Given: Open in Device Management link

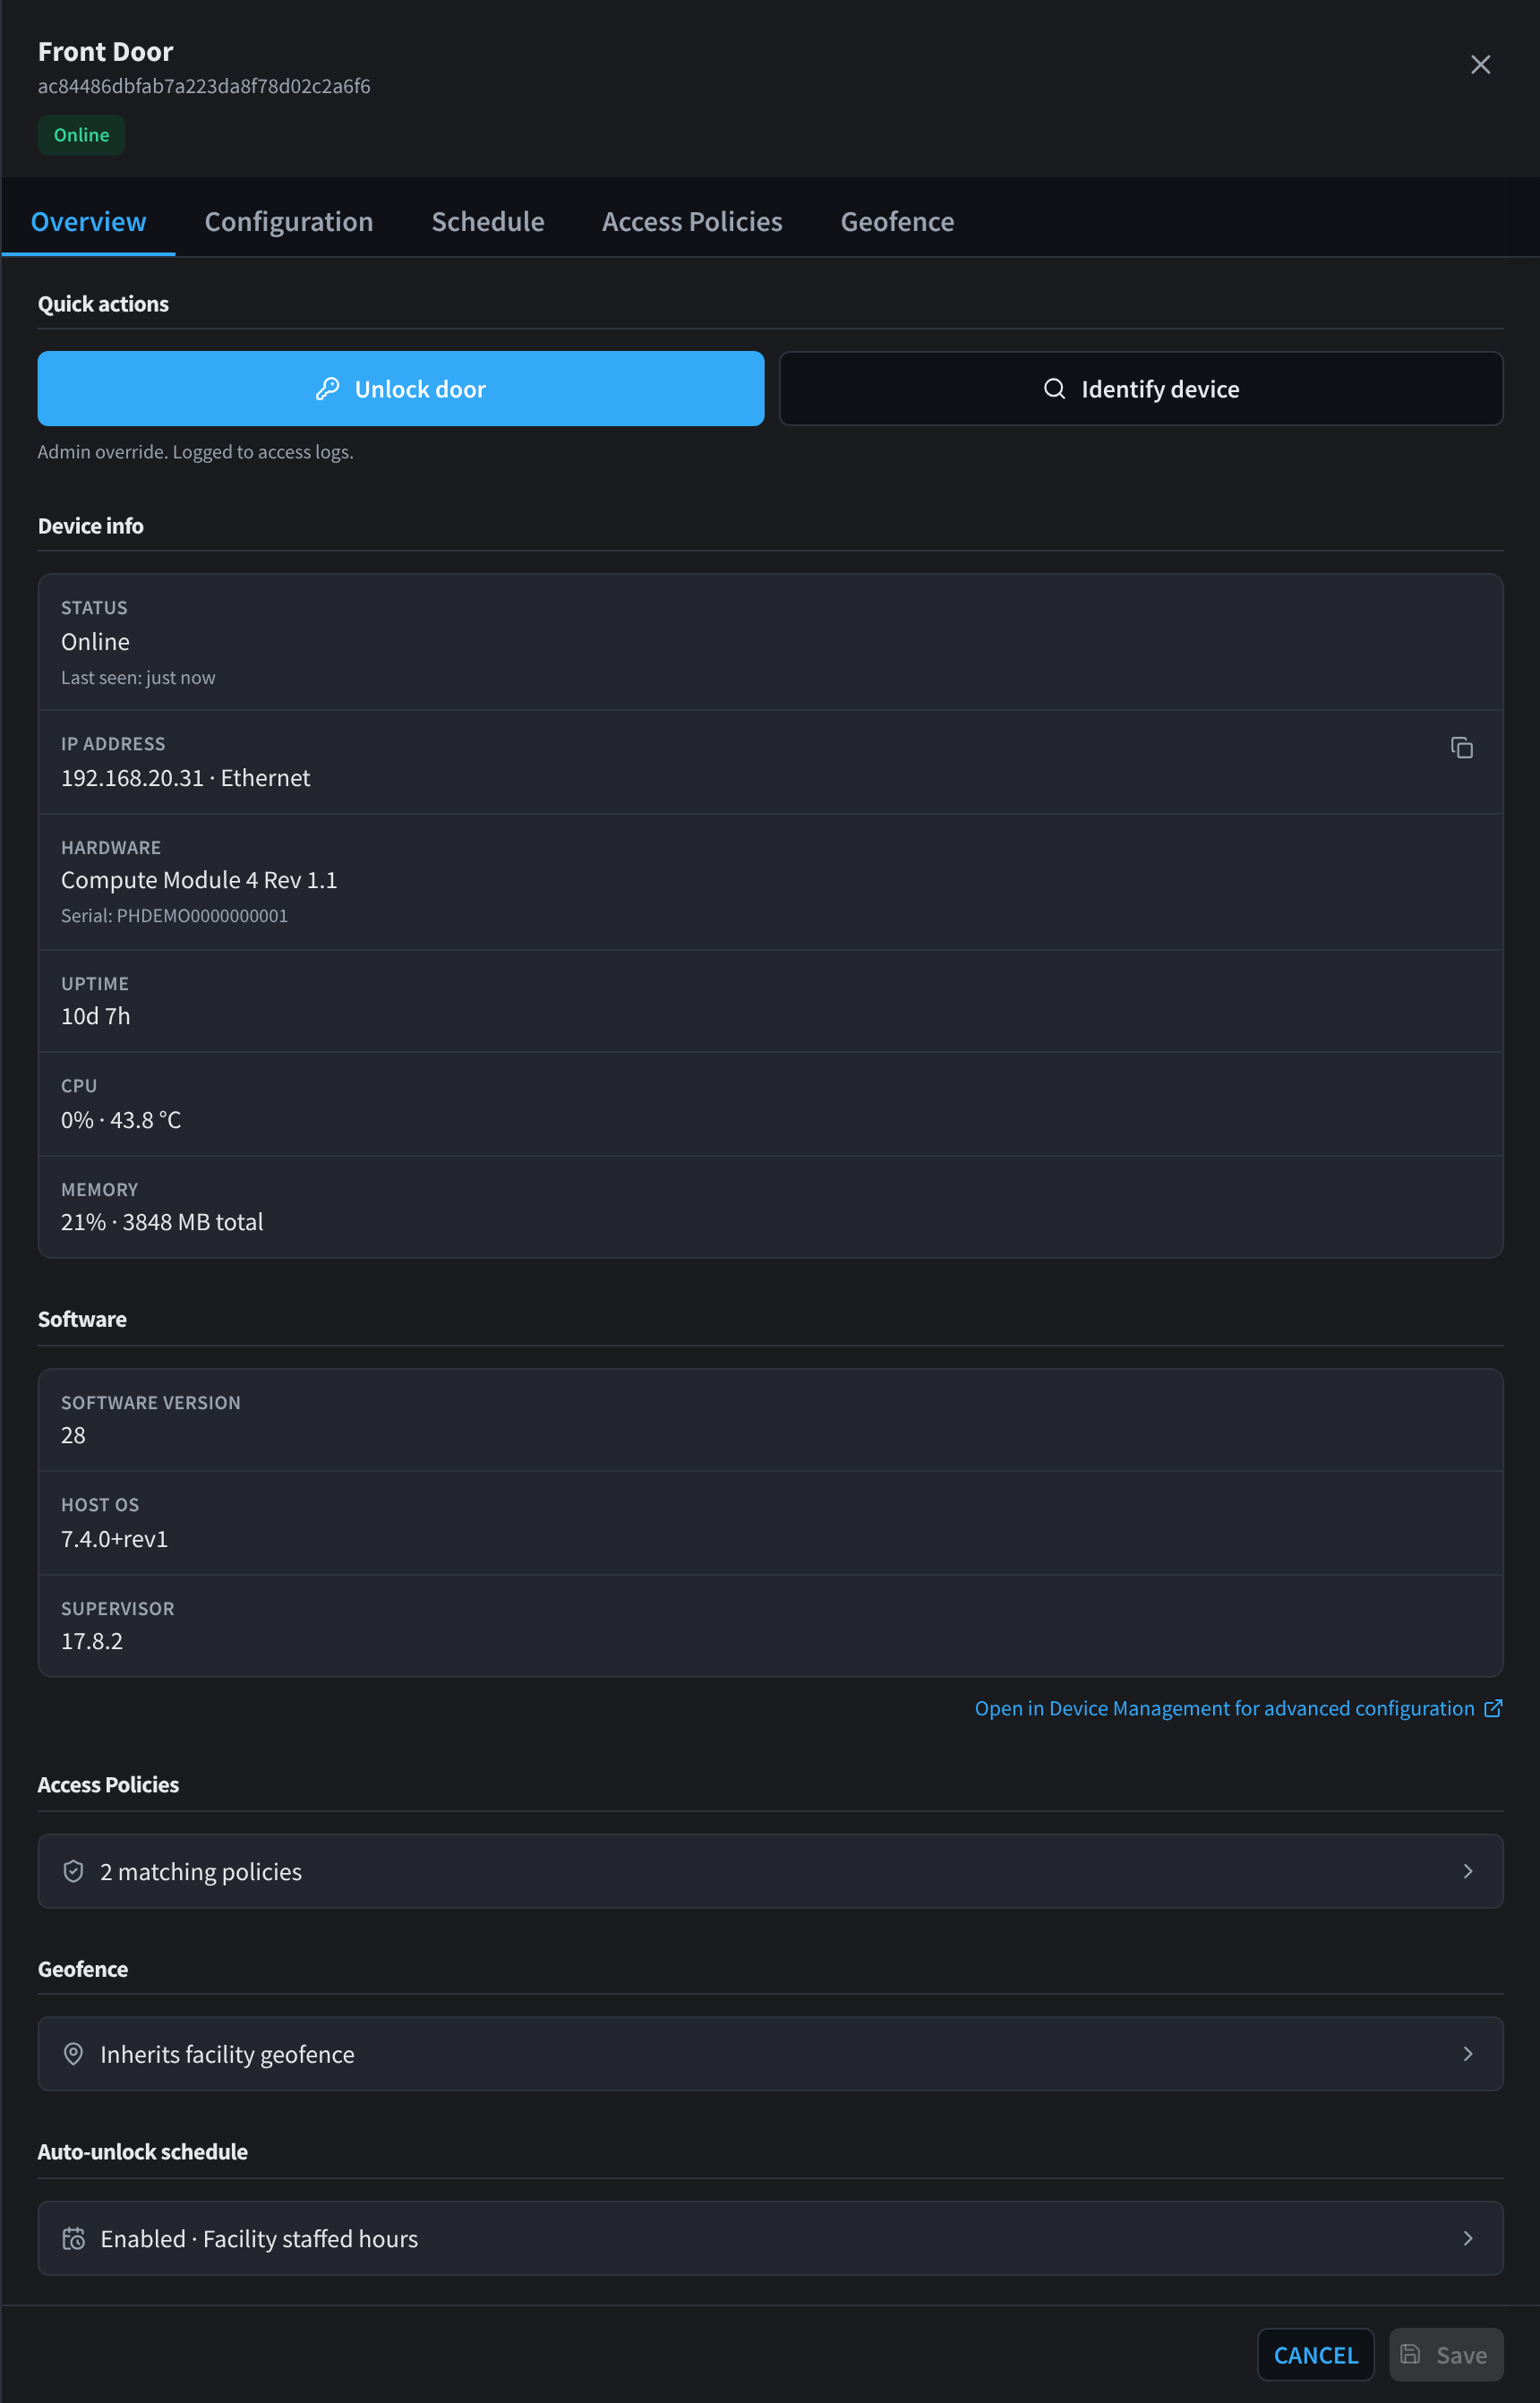Looking at the screenshot, I should (1238, 1708).
